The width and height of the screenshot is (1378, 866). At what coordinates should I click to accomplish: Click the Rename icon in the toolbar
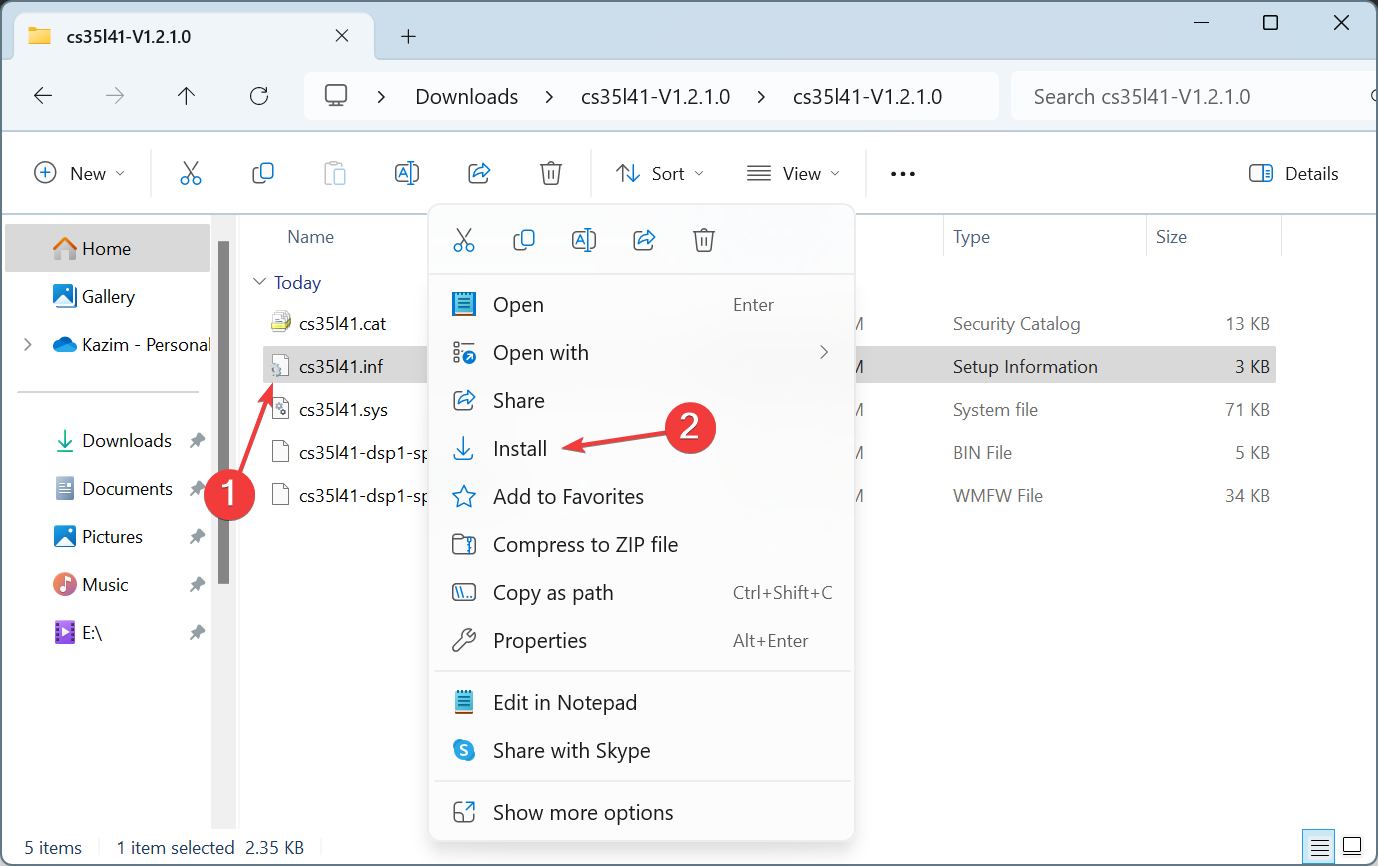tap(407, 173)
